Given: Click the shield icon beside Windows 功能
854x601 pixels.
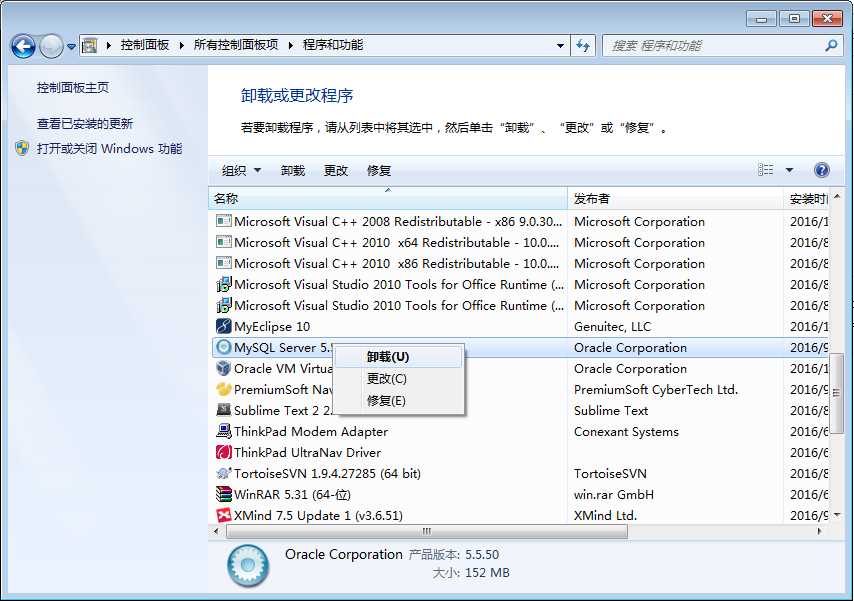Looking at the screenshot, I should point(22,148).
